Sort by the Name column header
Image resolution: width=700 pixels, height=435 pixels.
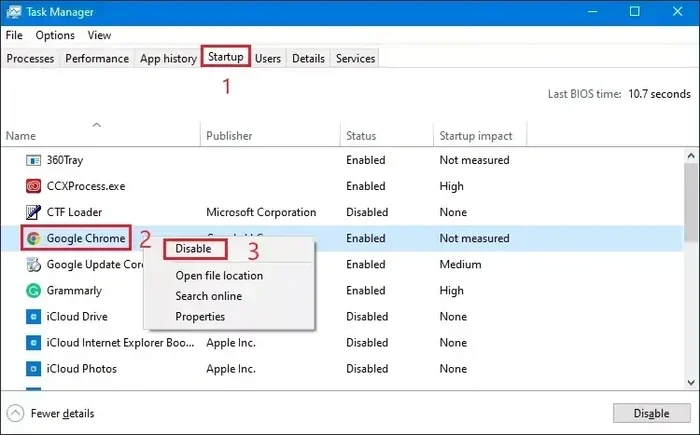click(x=21, y=136)
